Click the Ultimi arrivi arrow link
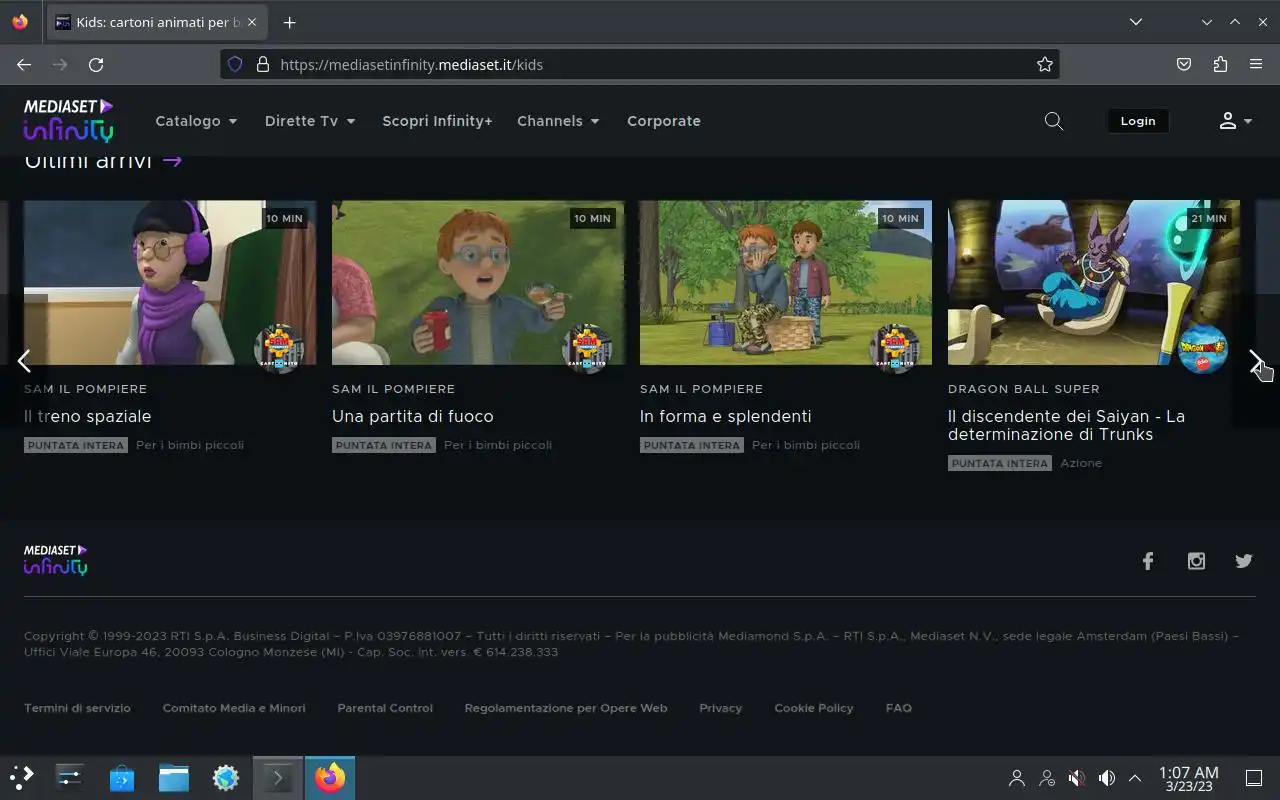 (172, 160)
